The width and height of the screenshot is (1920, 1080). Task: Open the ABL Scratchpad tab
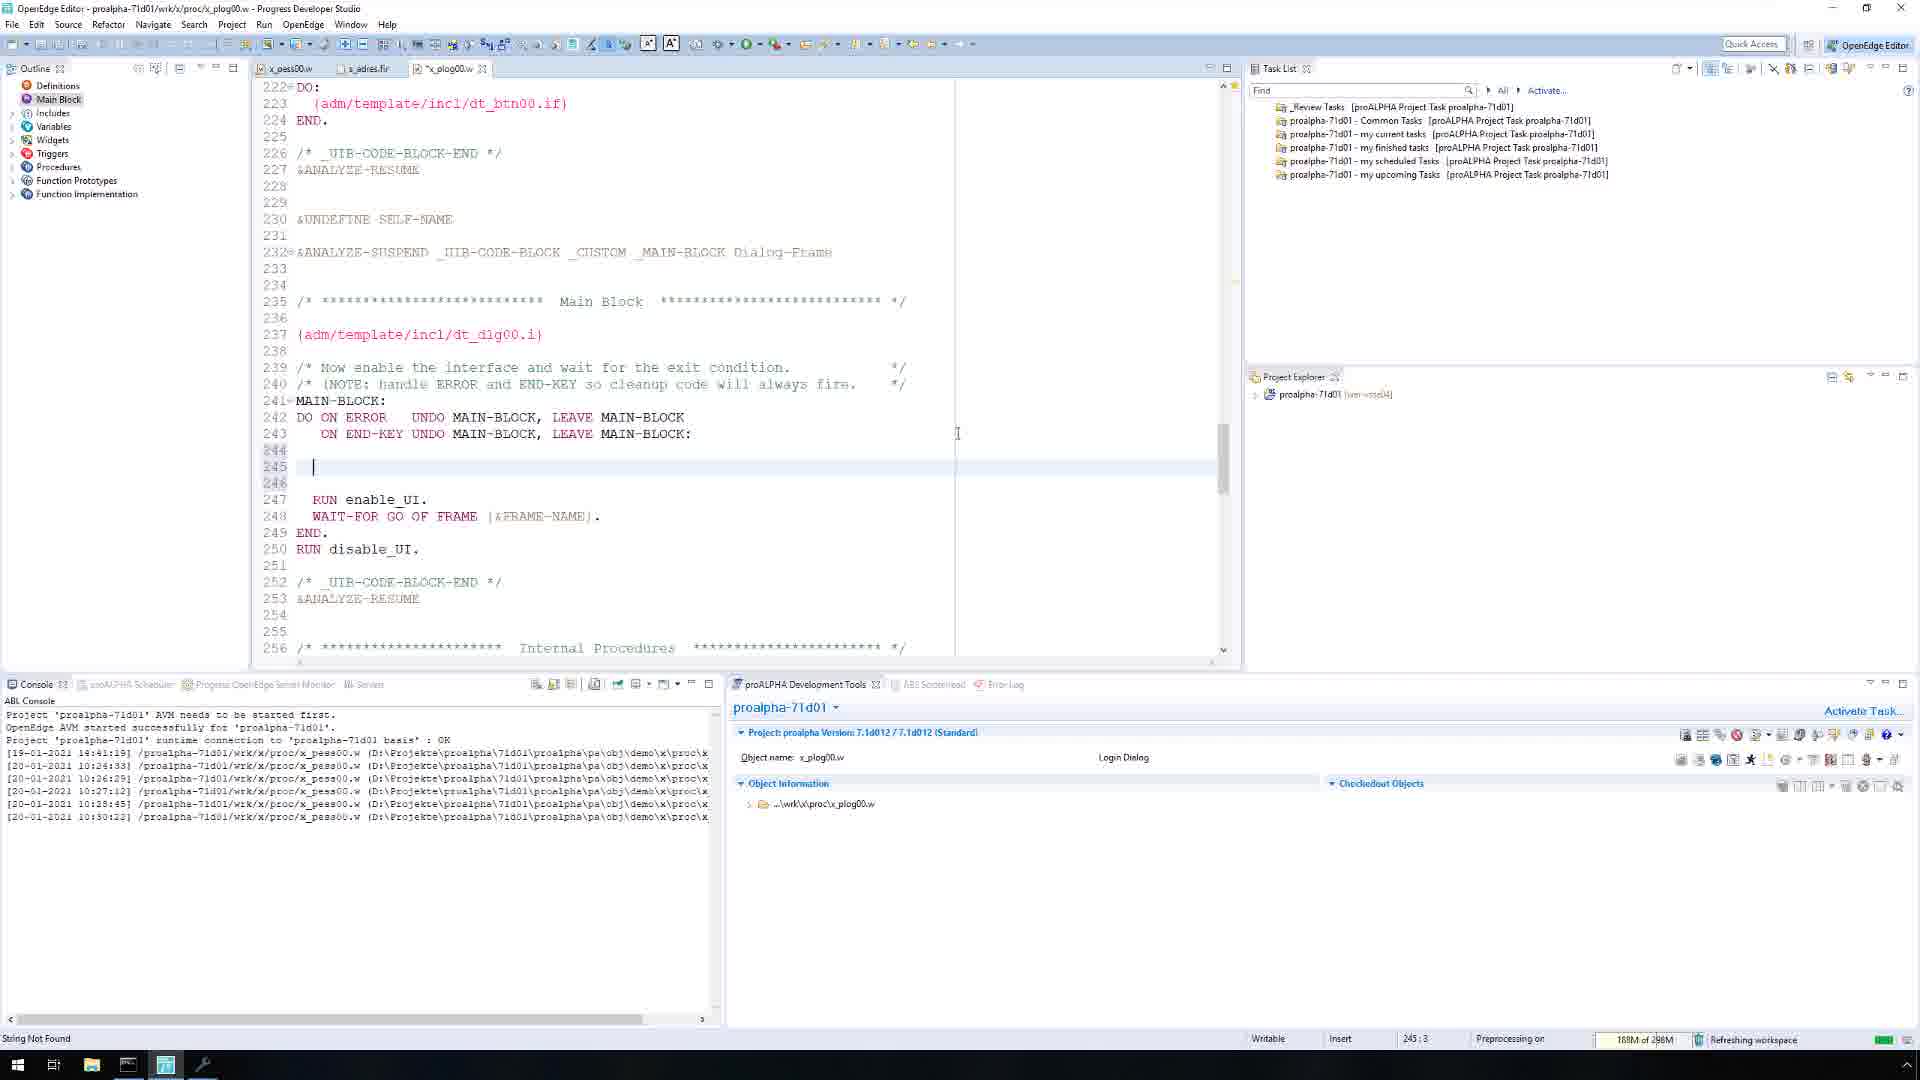[928, 685]
